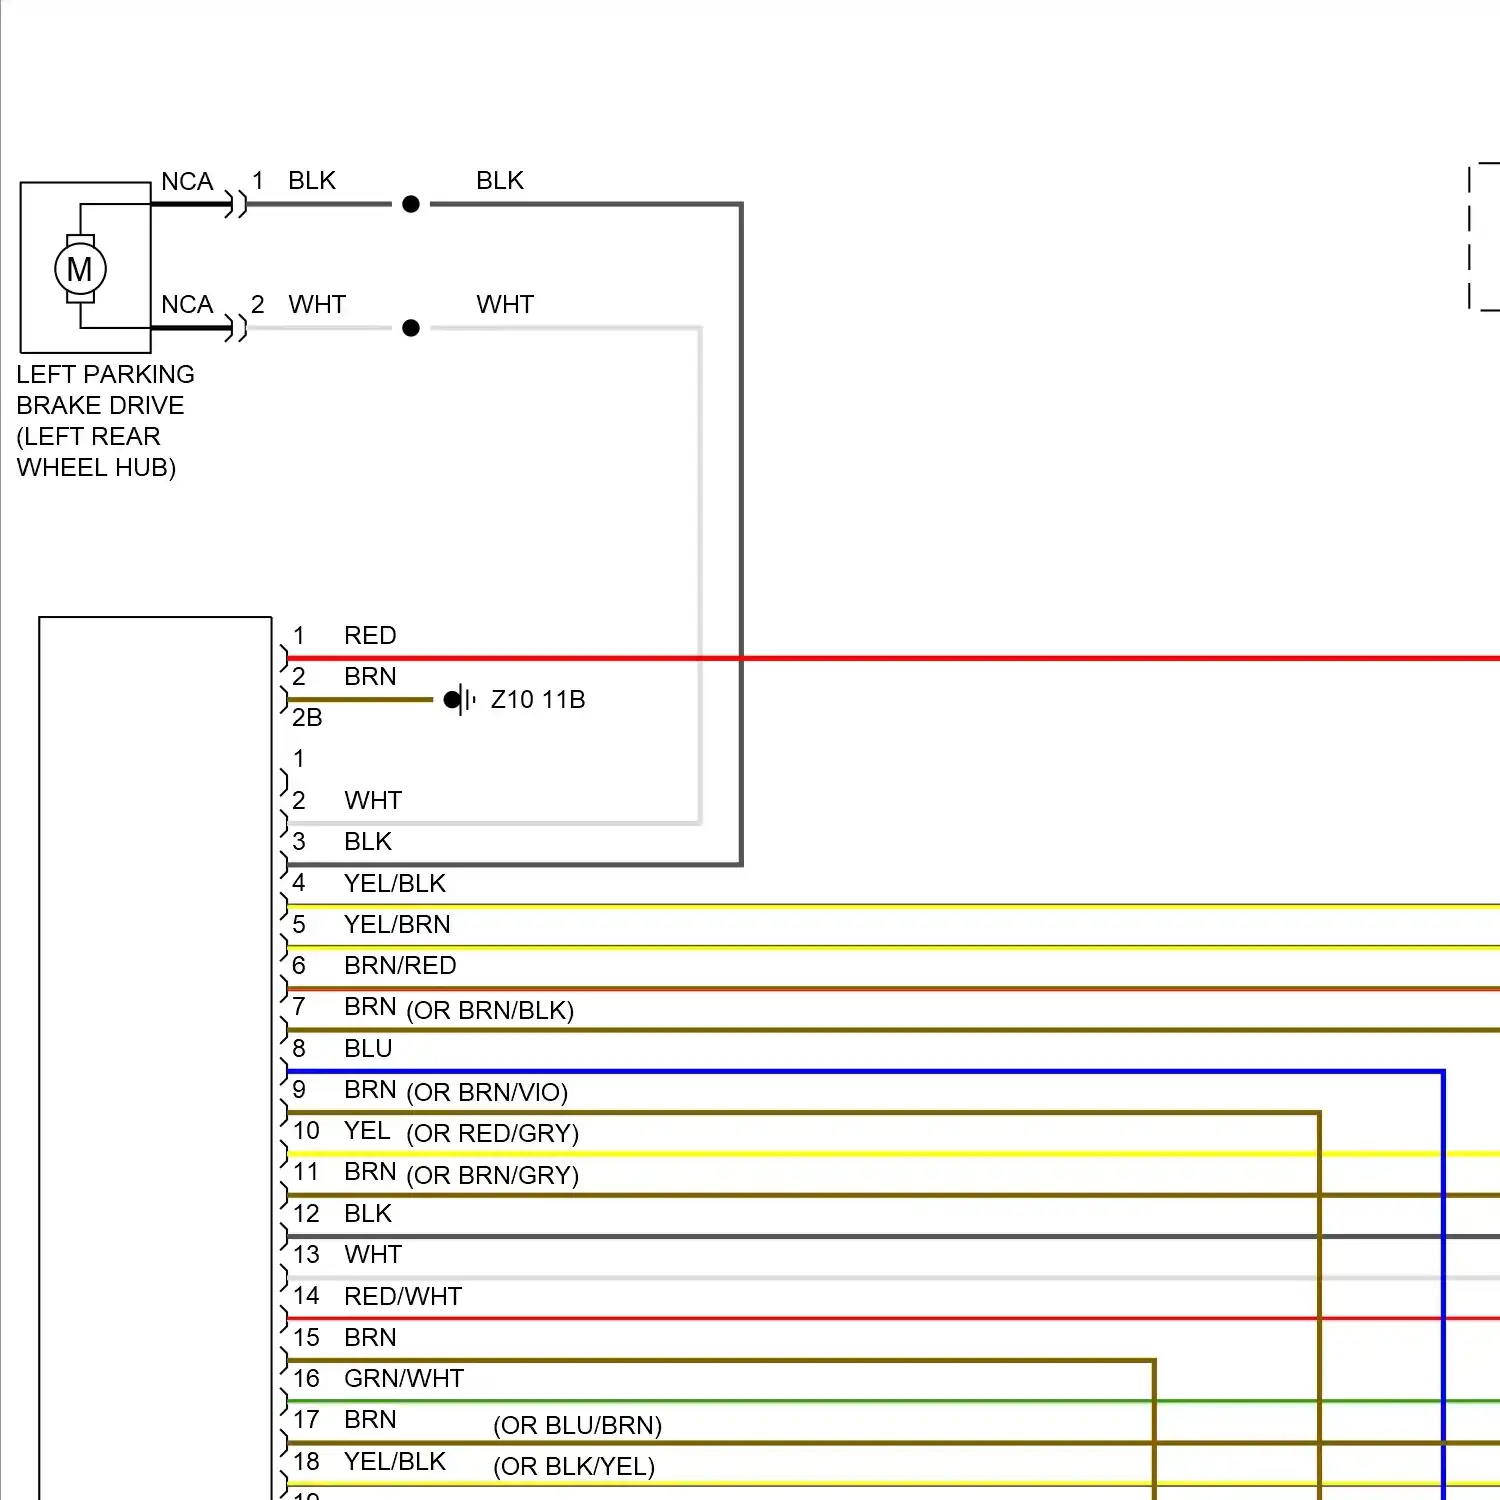This screenshot has height=1500, width=1500.
Task: Click the dashed component box outline
Action: tap(1472, 237)
